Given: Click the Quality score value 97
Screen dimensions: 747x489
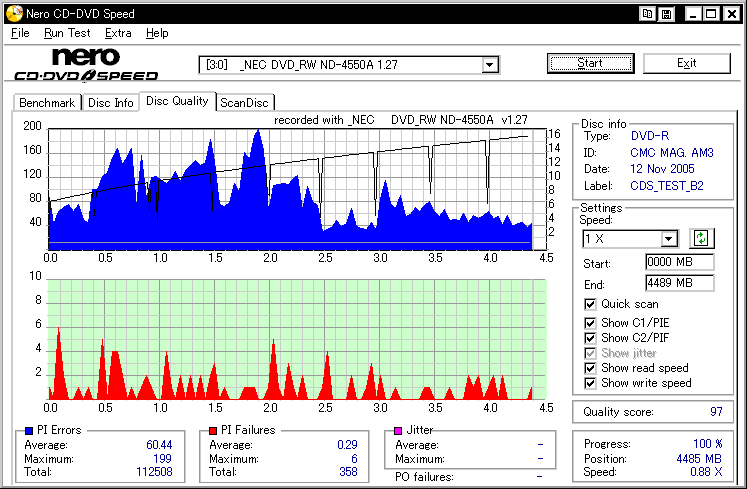Looking at the screenshot, I should coord(716,412).
